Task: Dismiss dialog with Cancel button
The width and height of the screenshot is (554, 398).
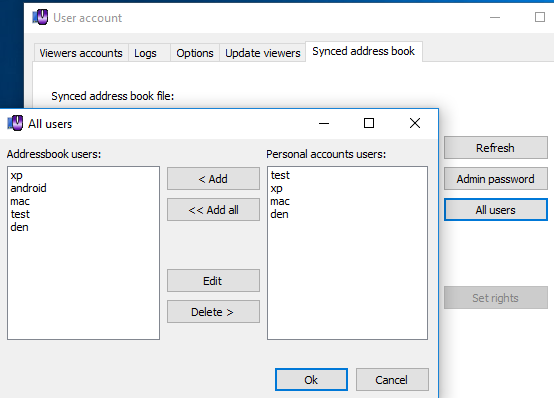Action: pyautogui.click(x=392, y=380)
